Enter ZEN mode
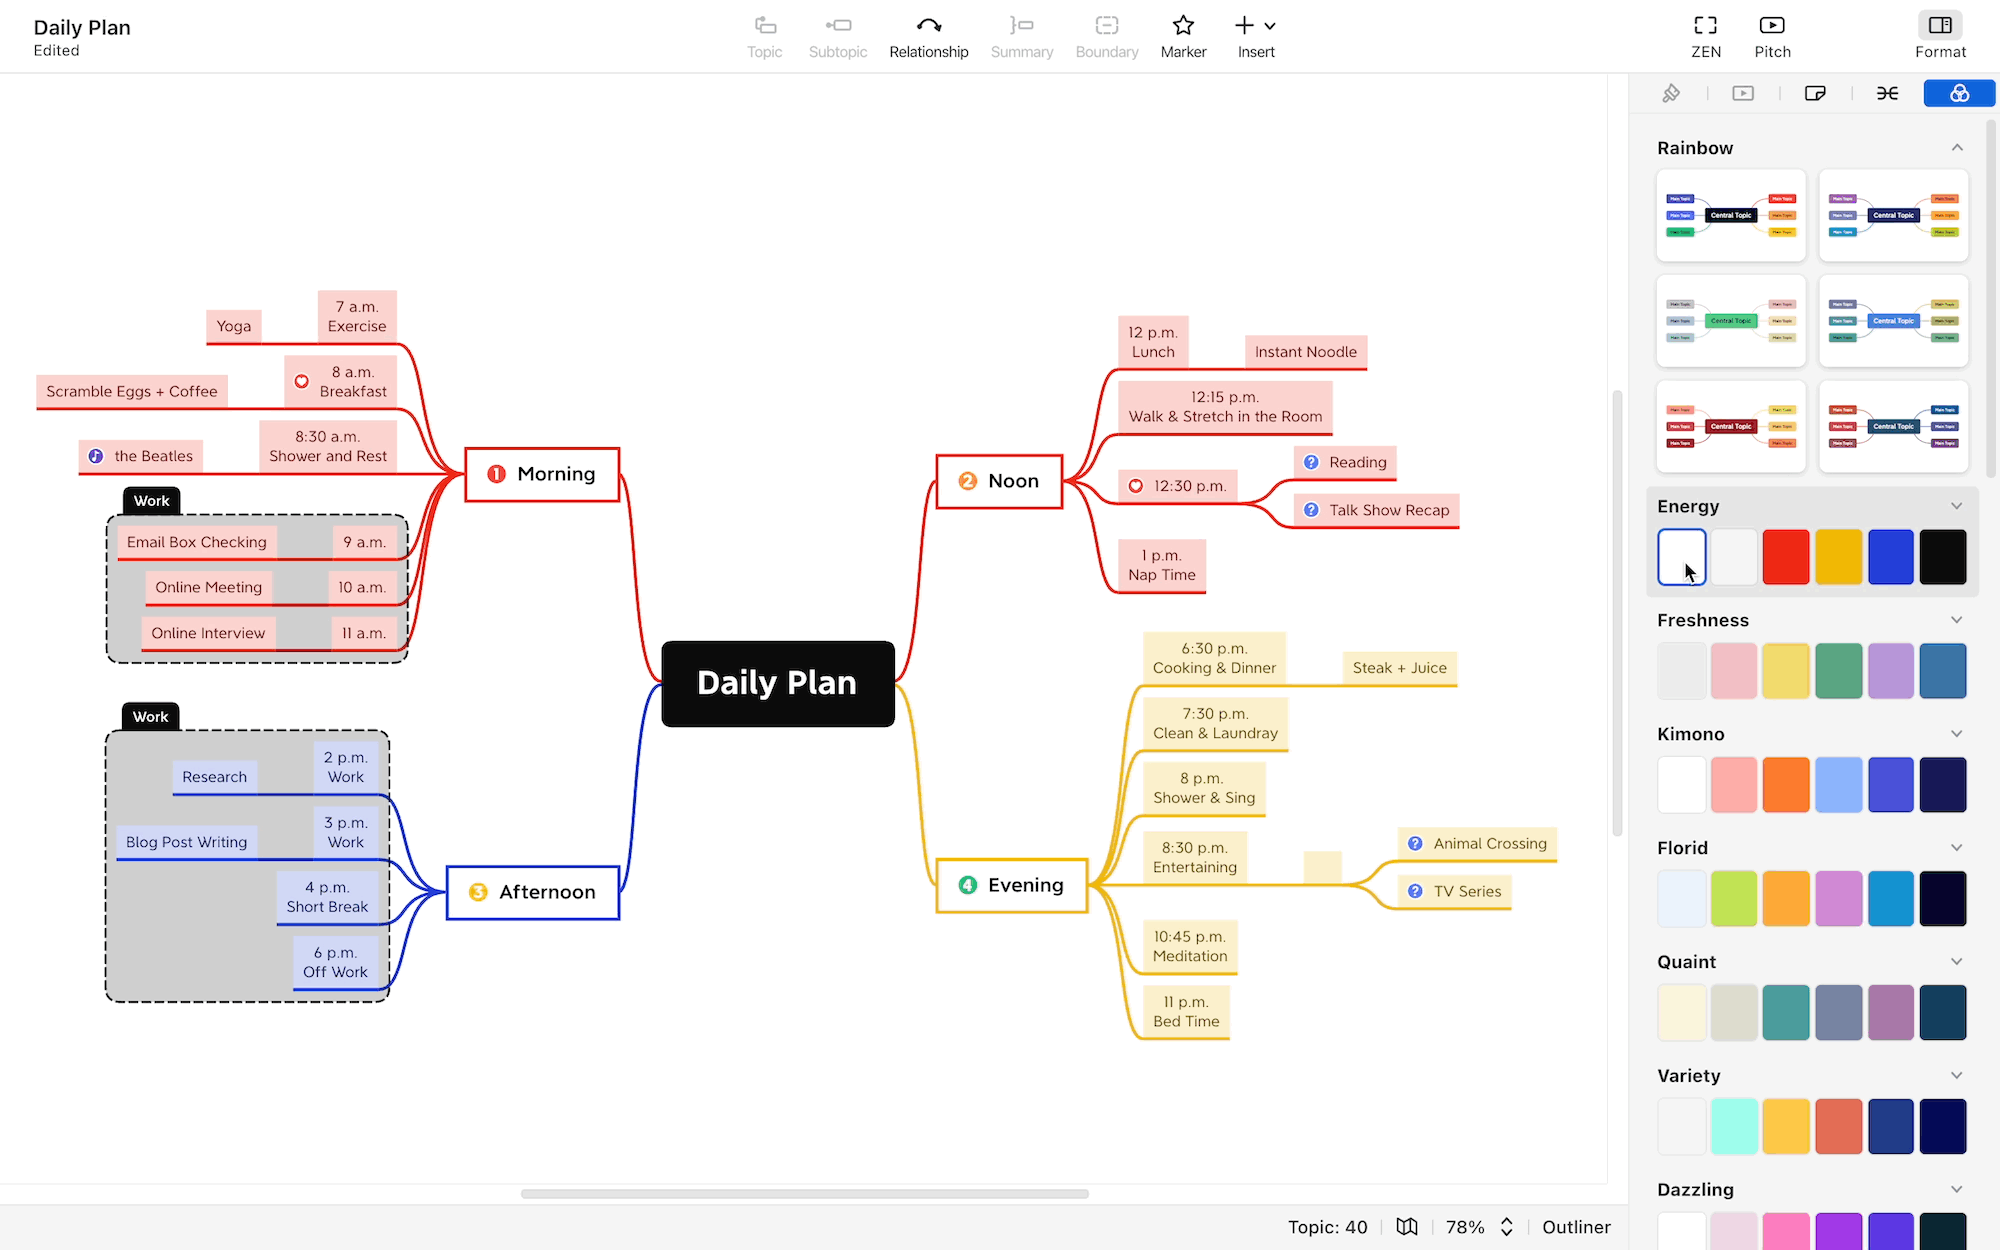 click(x=1705, y=37)
